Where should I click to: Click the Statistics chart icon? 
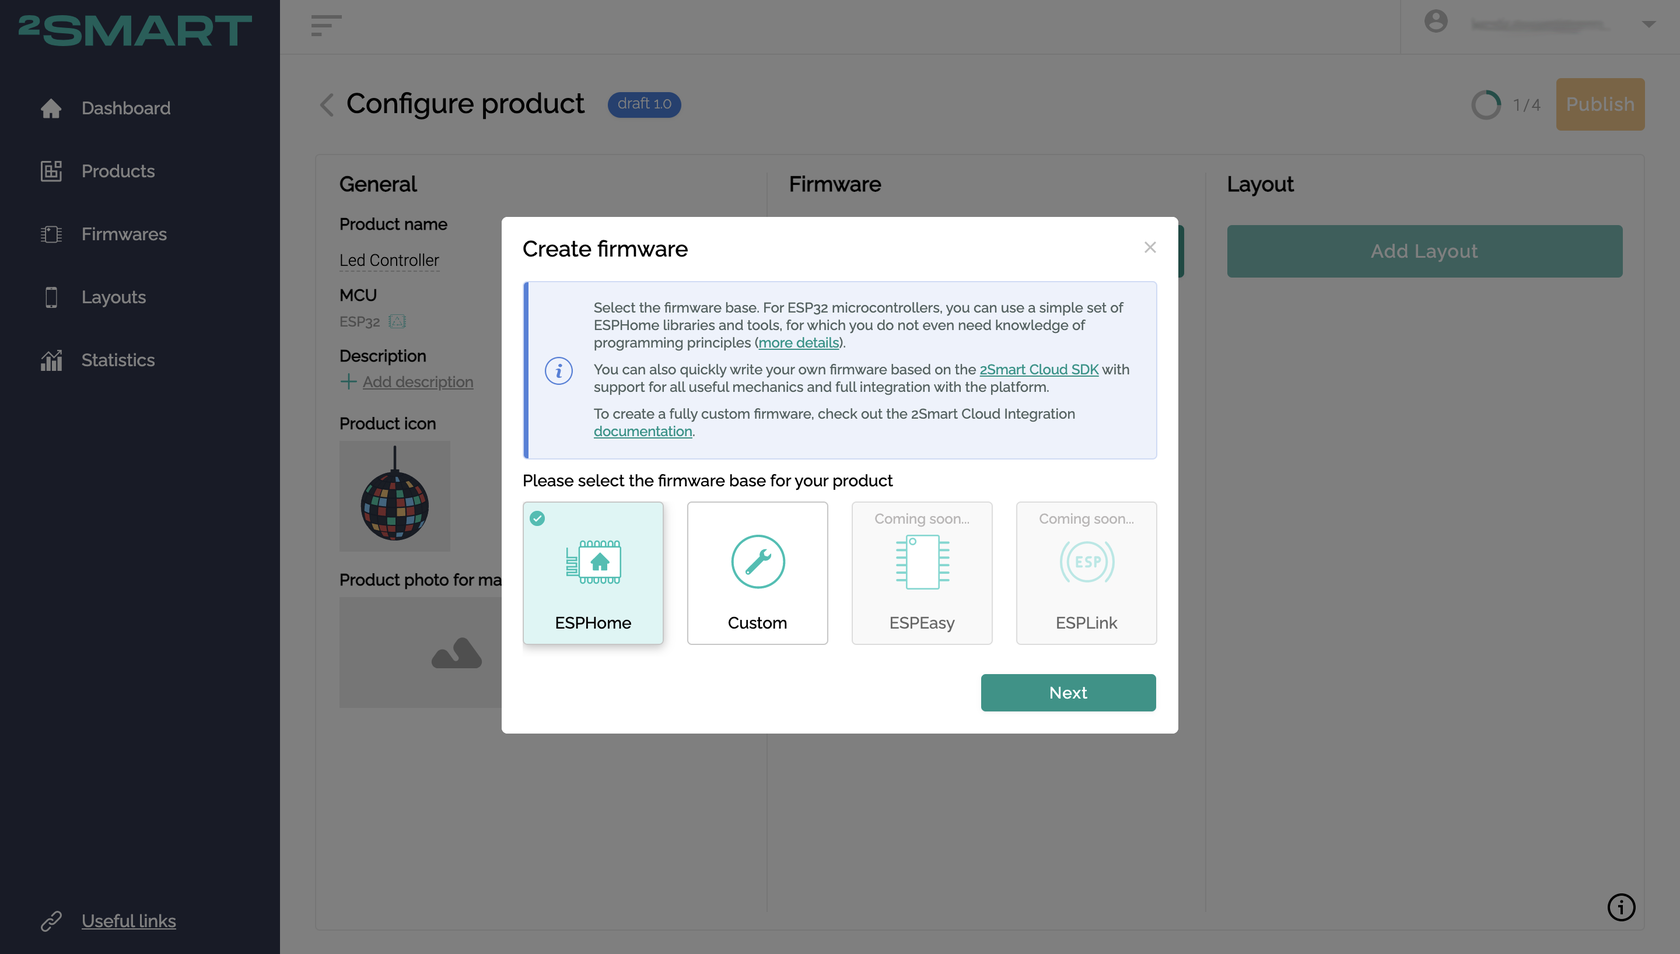coord(51,360)
